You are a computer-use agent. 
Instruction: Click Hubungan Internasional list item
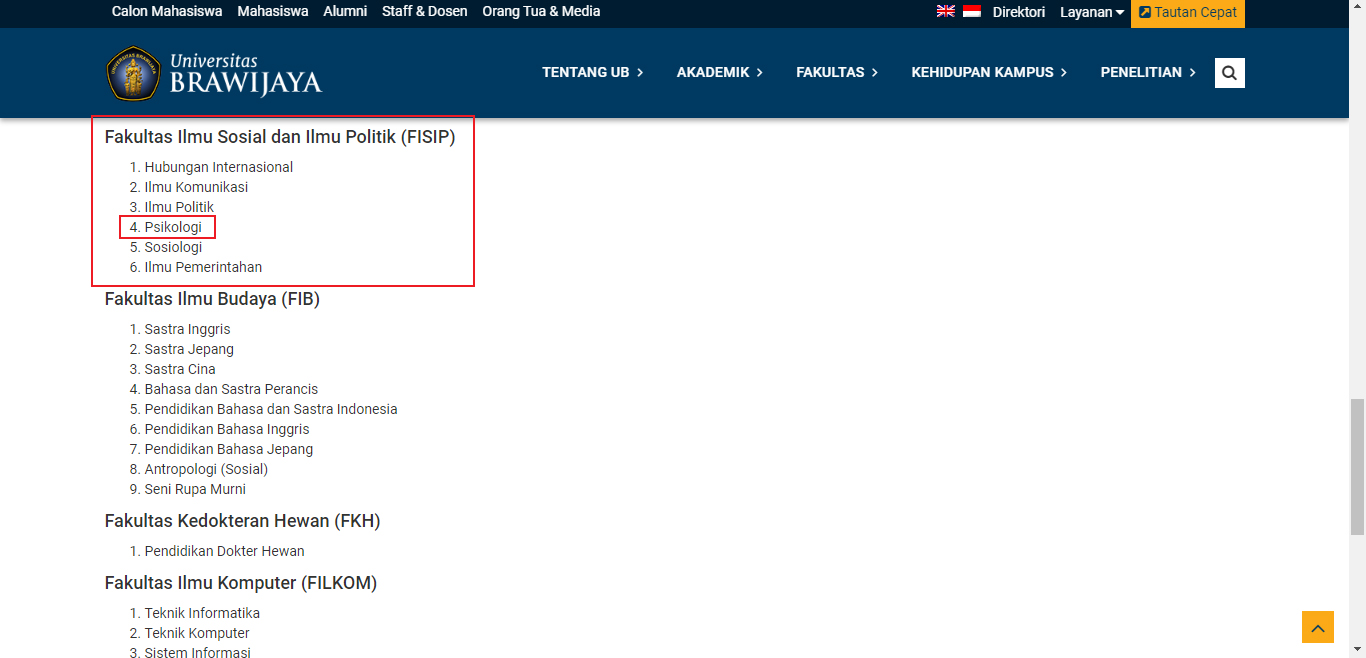pos(219,167)
